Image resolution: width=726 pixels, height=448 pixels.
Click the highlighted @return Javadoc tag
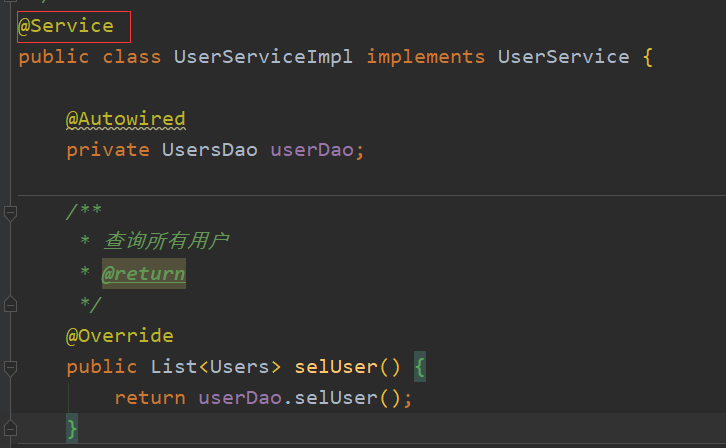pyautogui.click(x=143, y=273)
